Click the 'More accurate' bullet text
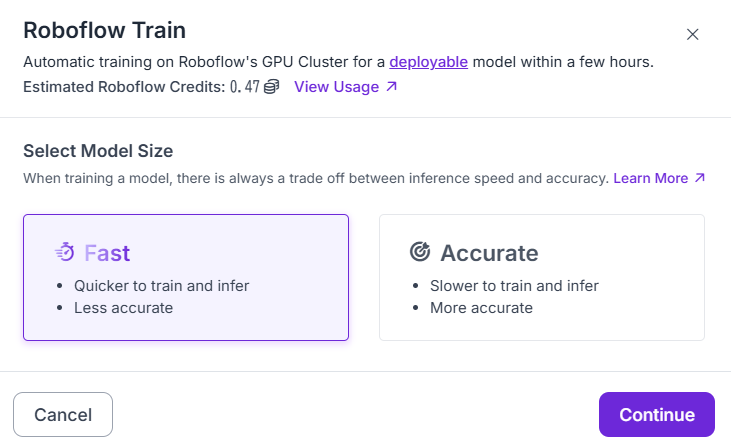This screenshot has height=448, width=731. (481, 308)
